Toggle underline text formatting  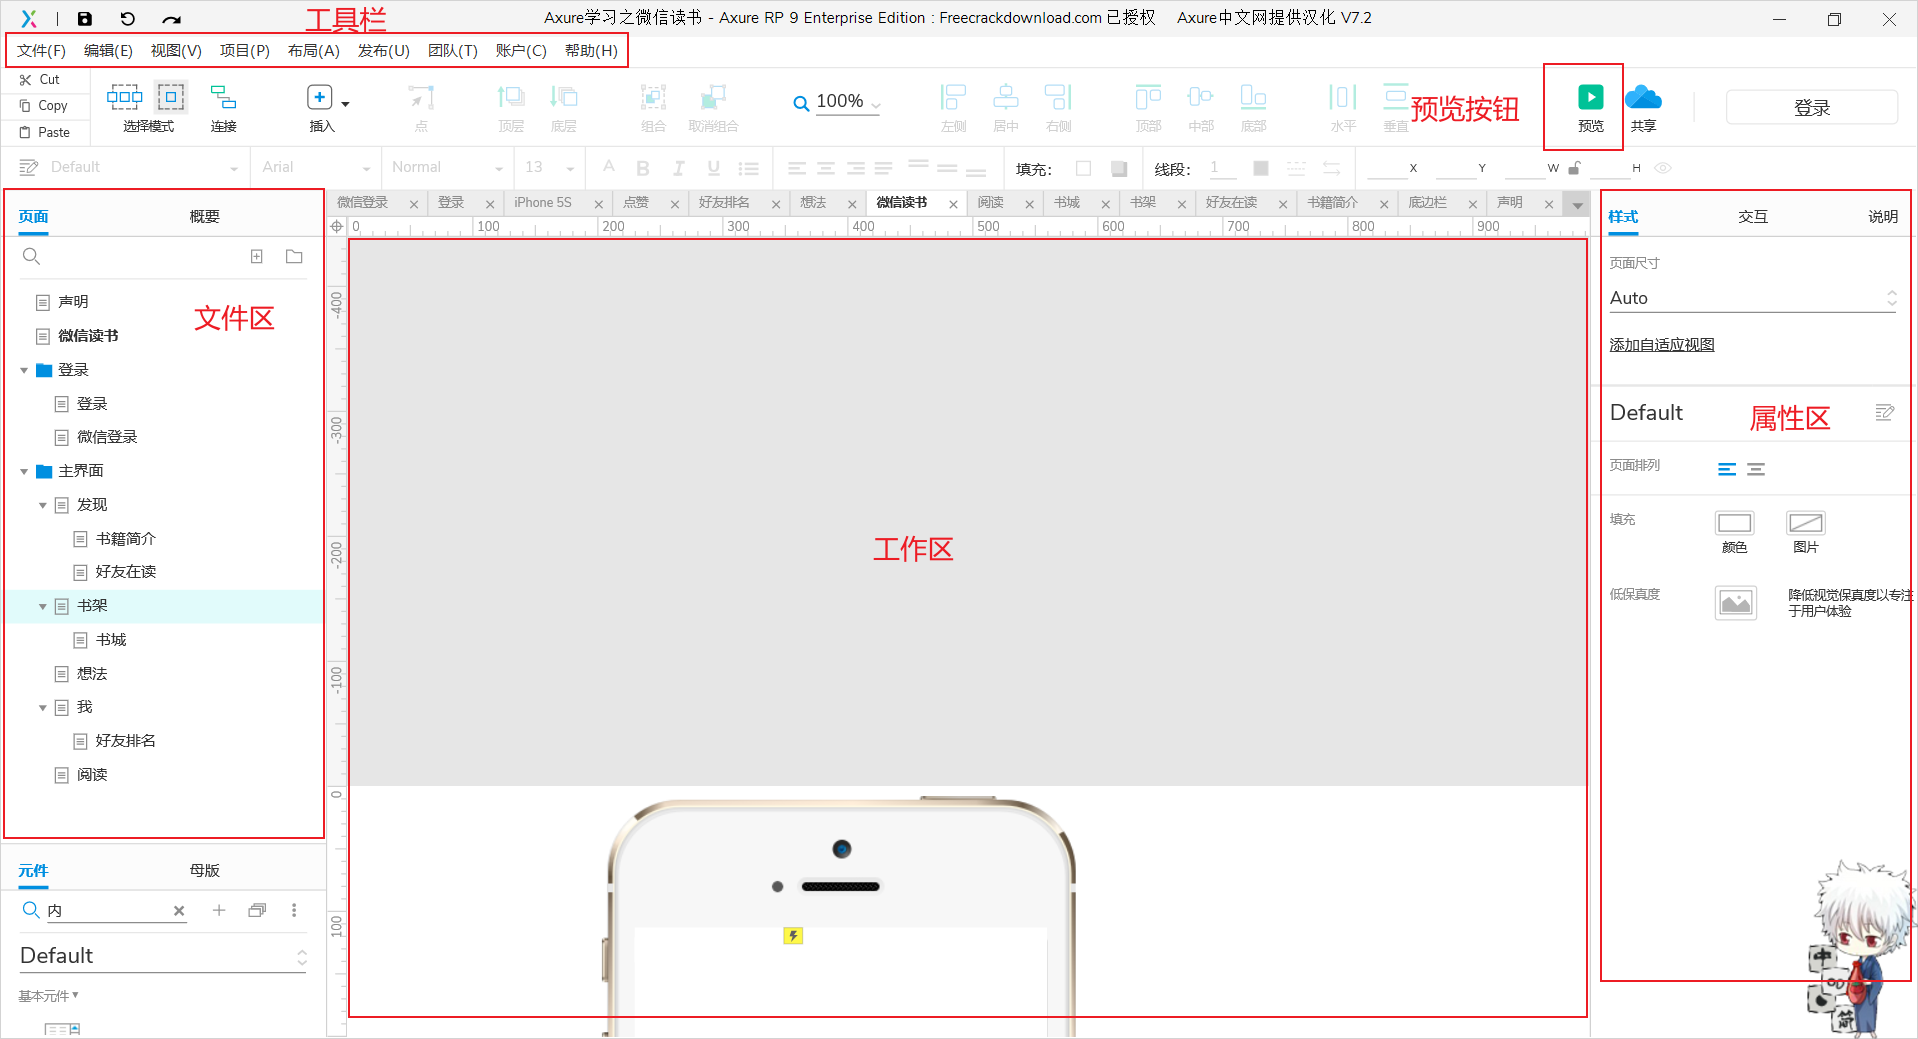pyautogui.click(x=713, y=168)
